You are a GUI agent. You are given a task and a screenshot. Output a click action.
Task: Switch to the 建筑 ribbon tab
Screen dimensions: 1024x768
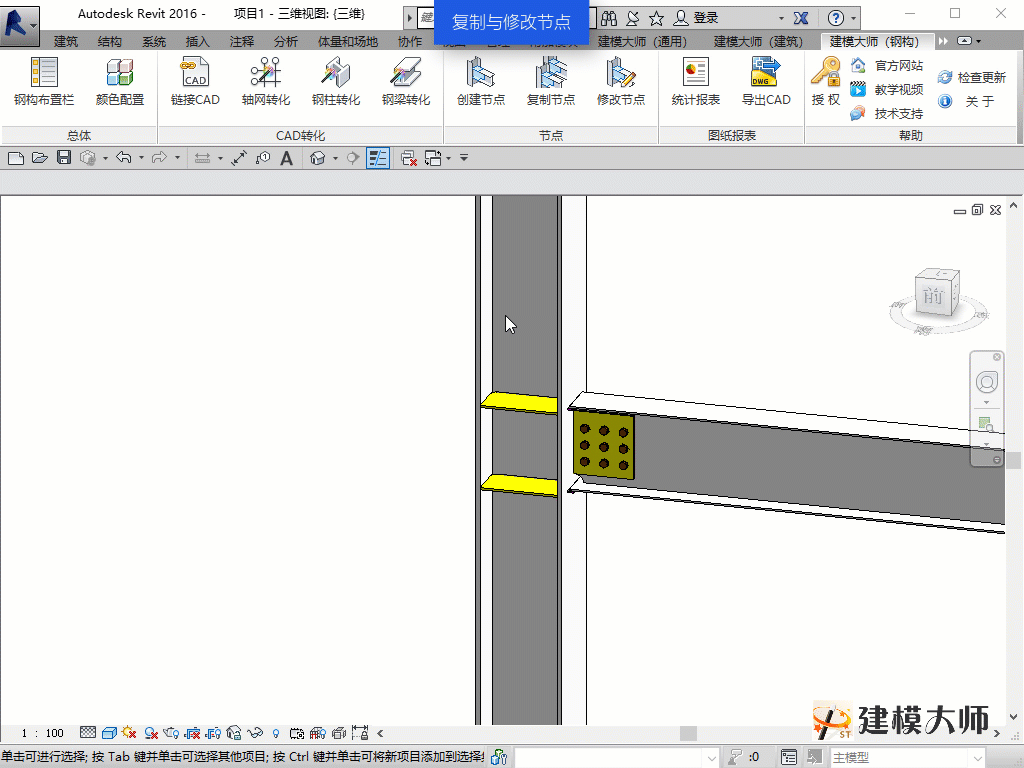(65, 41)
